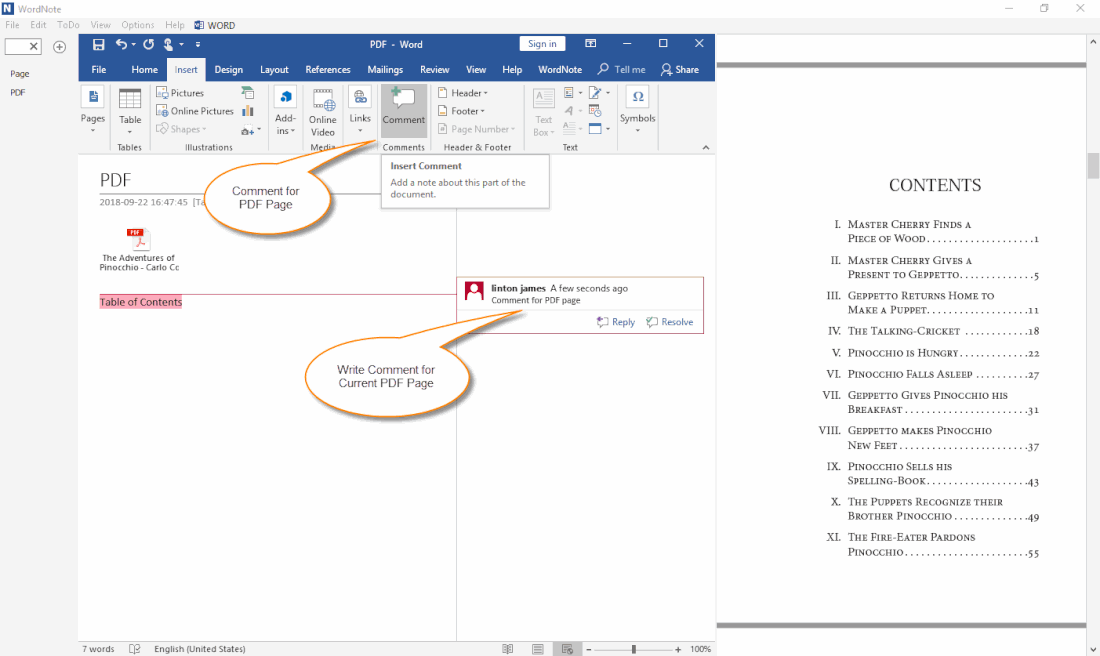Viewport: 1100px width, 656px height.
Task: Select the PDF page in left sidebar
Action: [x=18, y=92]
